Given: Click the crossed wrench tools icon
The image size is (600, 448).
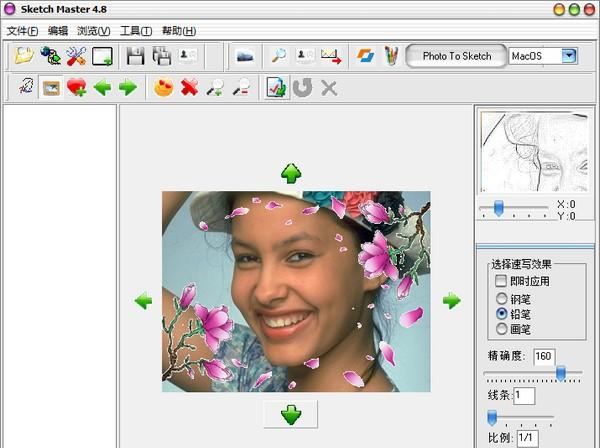Looking at the screenshot, I should click(x=76, y=56).
